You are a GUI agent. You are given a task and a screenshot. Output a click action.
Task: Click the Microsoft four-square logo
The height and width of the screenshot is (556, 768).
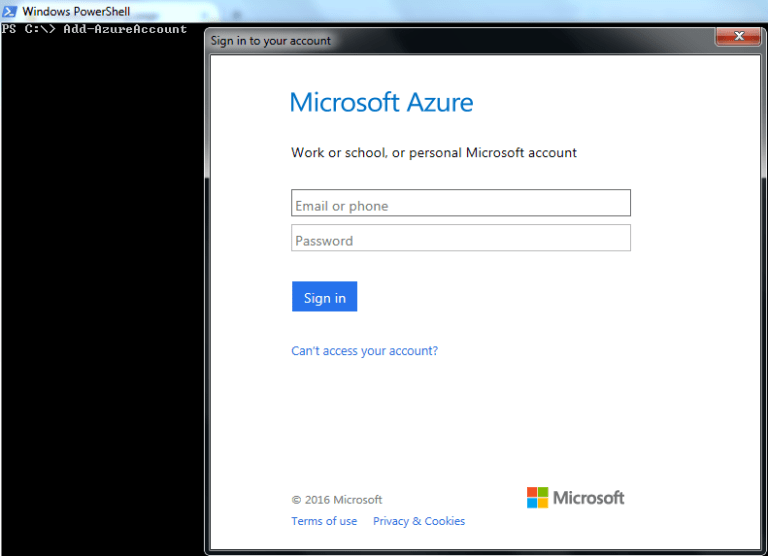point(537,498)
